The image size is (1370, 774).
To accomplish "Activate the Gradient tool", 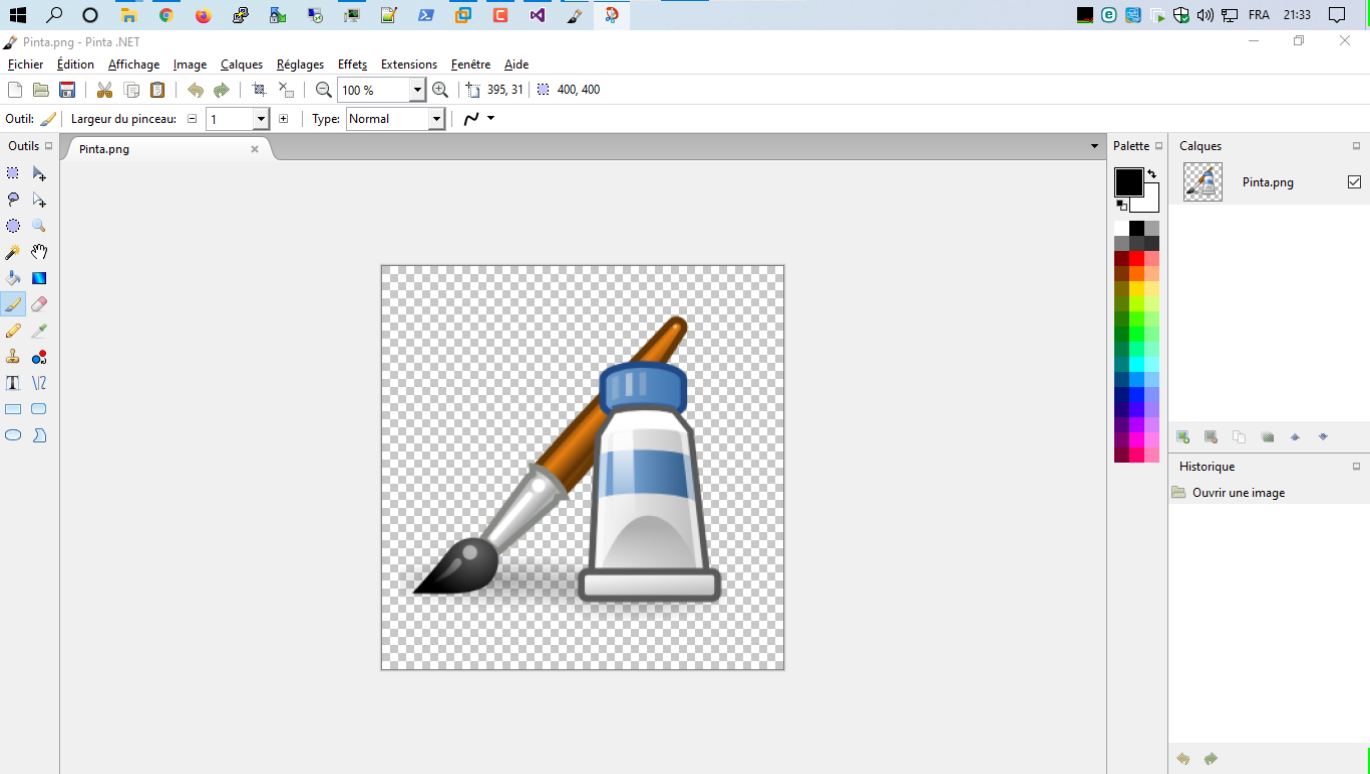I will point(39,278).
